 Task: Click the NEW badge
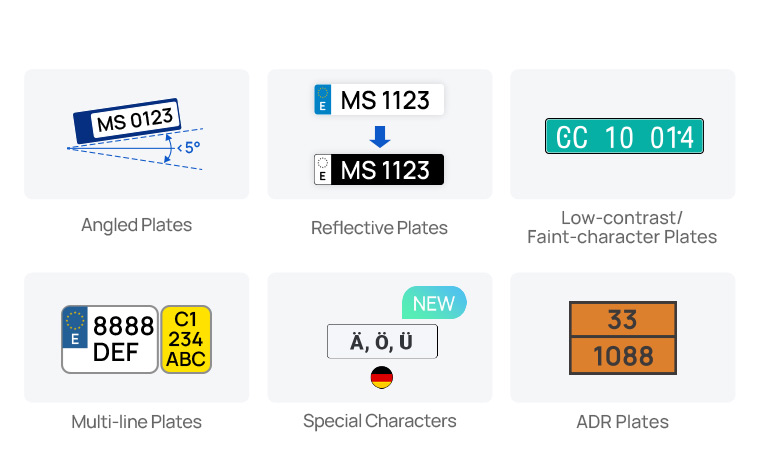(x=433, y=303)
